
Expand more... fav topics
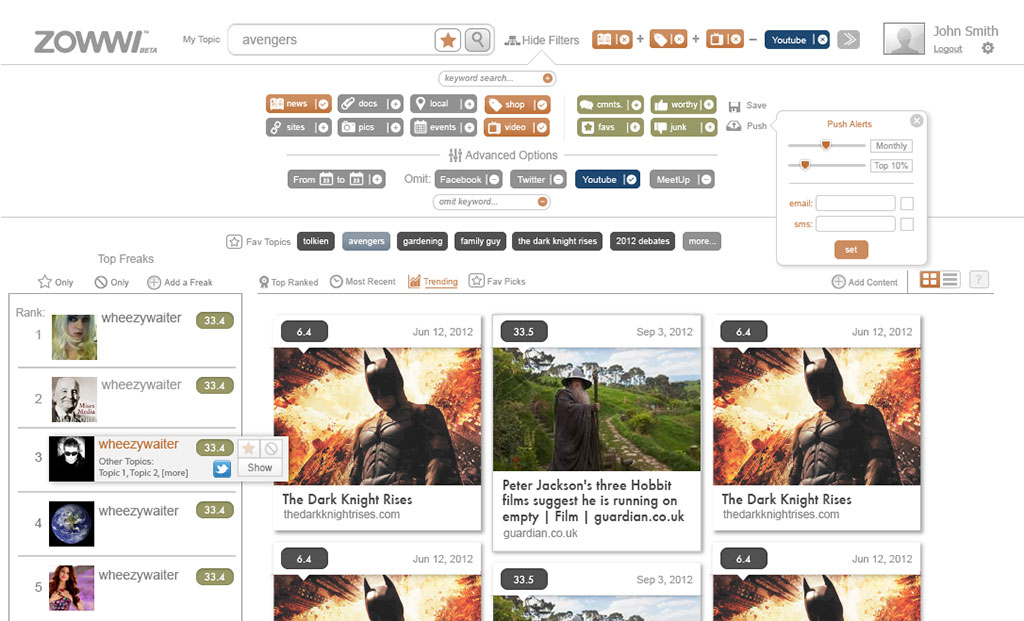point(701,242)
